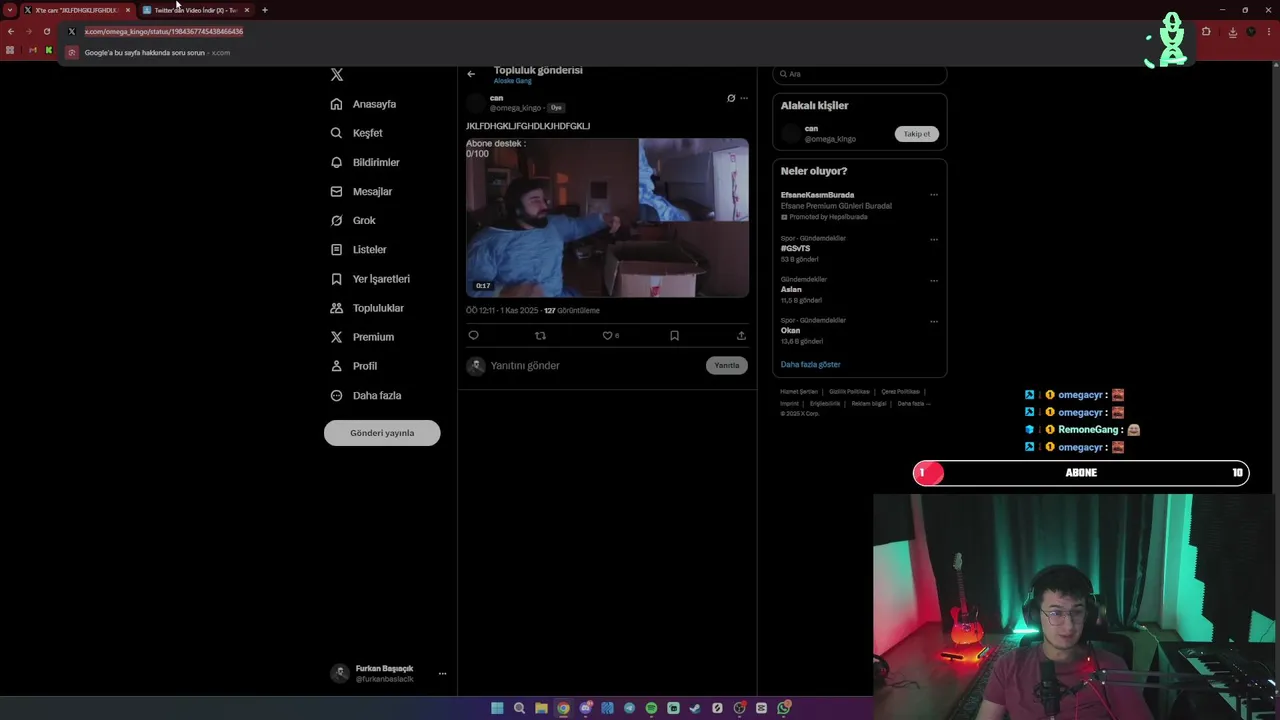
Task: Expand the Daha fazla menu
Action: pos(366,395)
